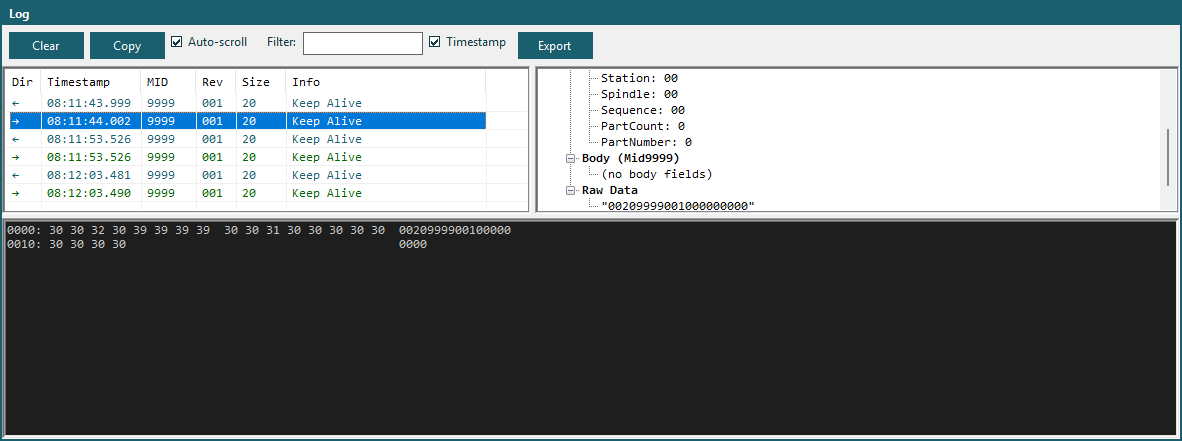Image resolution: width=1182 pixels, height=441 pixels.
Task: Select the log row at 08:12:03.481
Action: 247,175
